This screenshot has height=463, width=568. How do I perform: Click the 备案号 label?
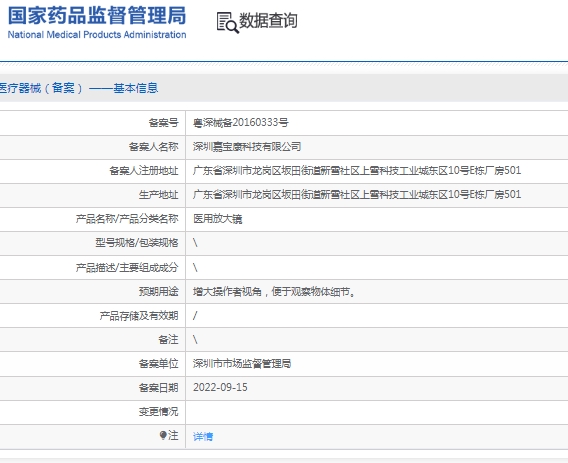[163, 123]
